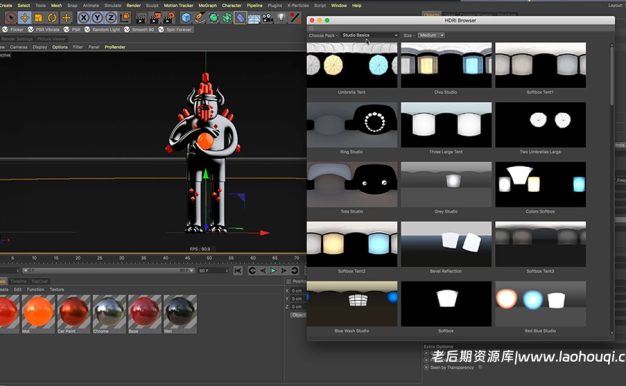Screen dimensions: 626x386
Task: Toggle the coordinate system icon
Action: click(125, 18)
